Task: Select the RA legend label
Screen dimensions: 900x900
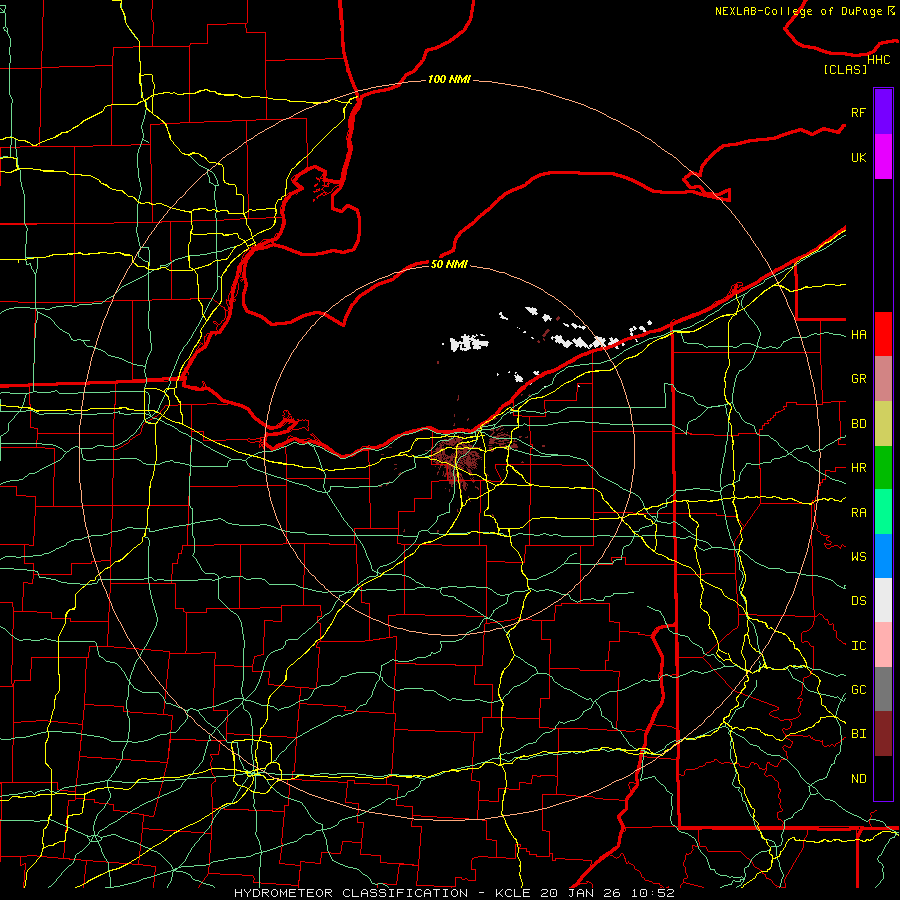Action: tap(858, 513)
